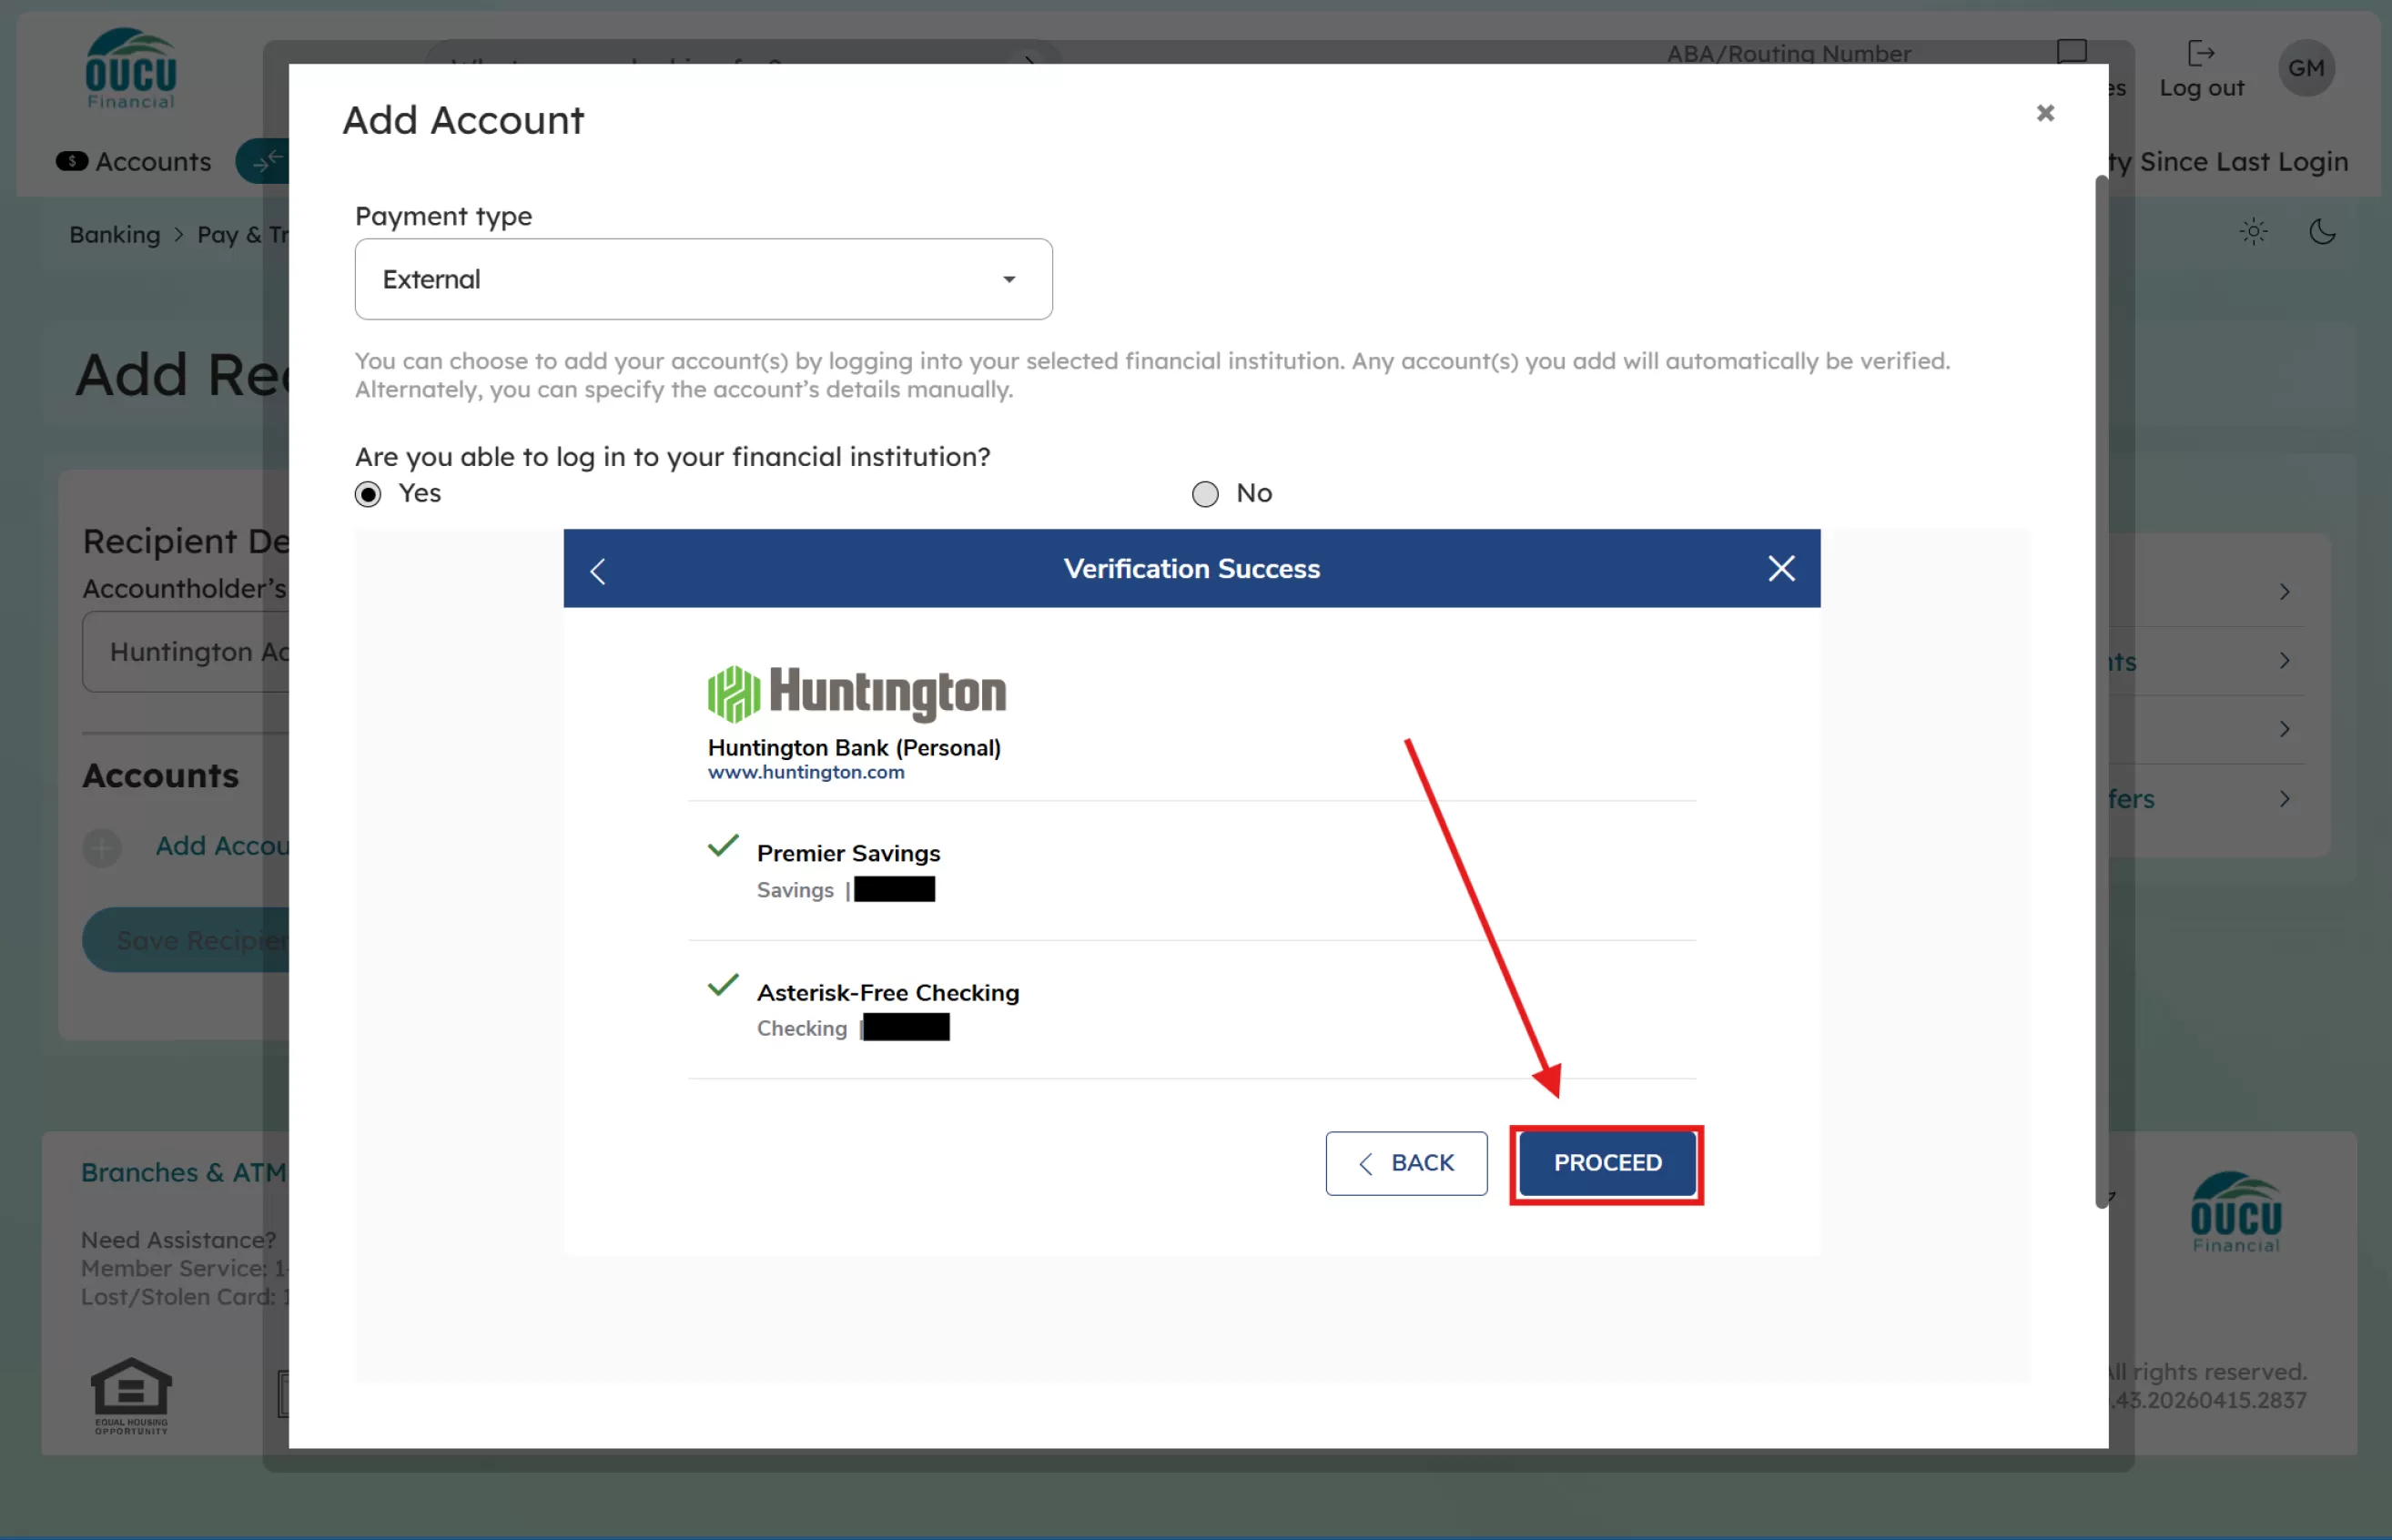This screenshot has width=2392, height=1540.
Task: Select the No radio button
Action: click(1205, 494)
